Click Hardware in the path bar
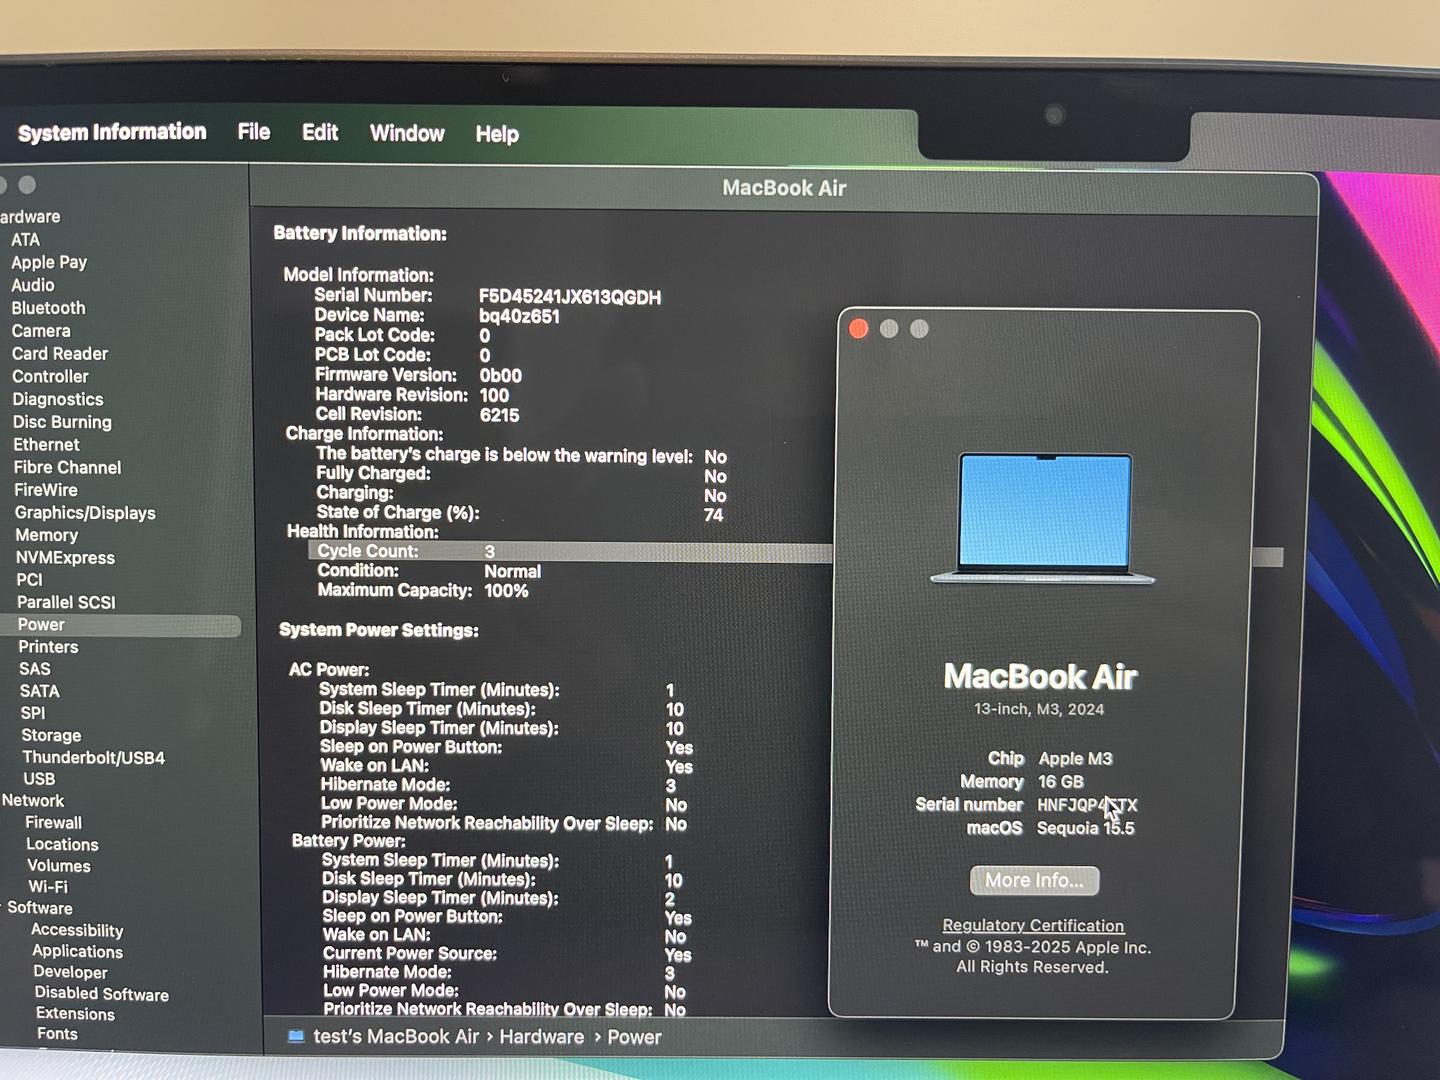 click(542, 1037)
